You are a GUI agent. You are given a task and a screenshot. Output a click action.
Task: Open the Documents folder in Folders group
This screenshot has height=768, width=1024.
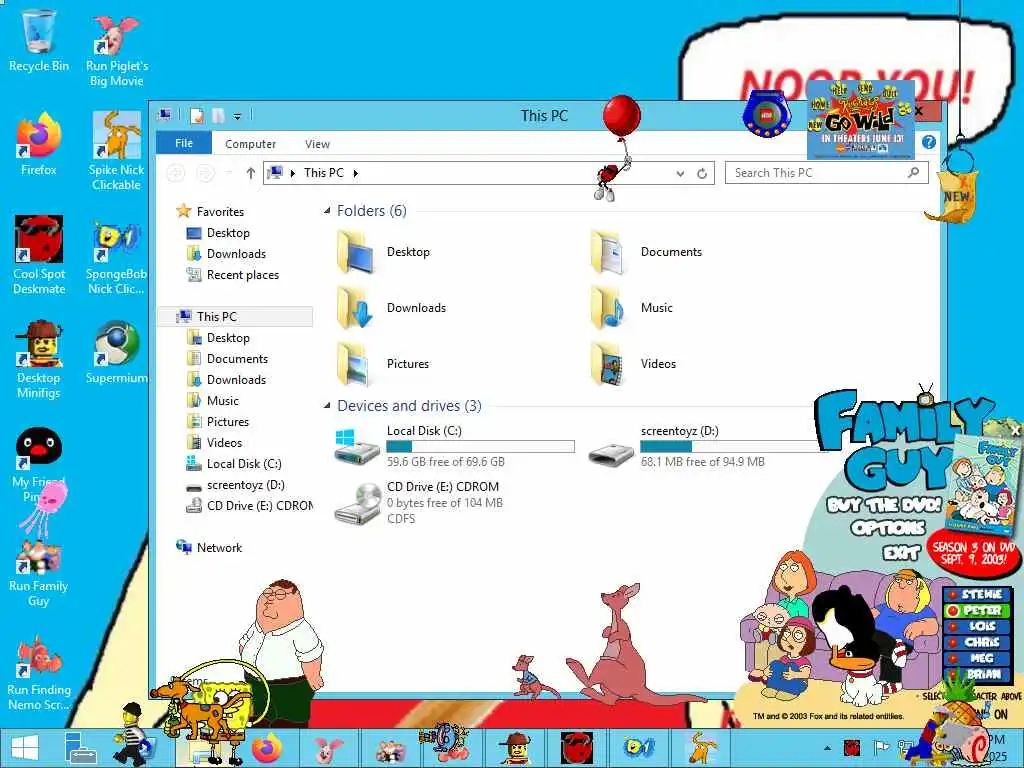tap(646, 252)
